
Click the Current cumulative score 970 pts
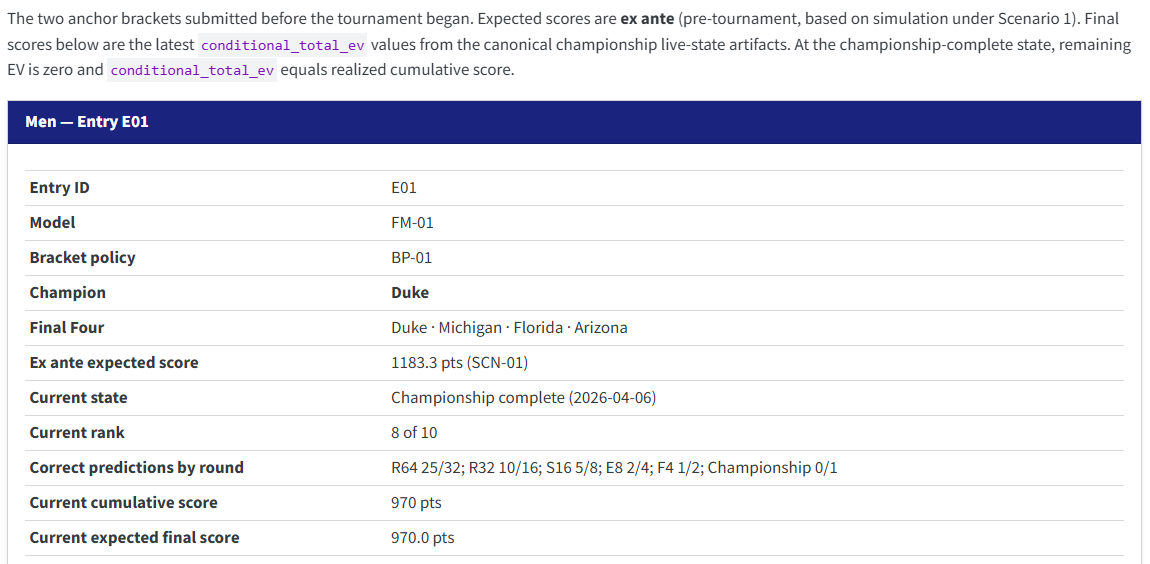(416, 503)
